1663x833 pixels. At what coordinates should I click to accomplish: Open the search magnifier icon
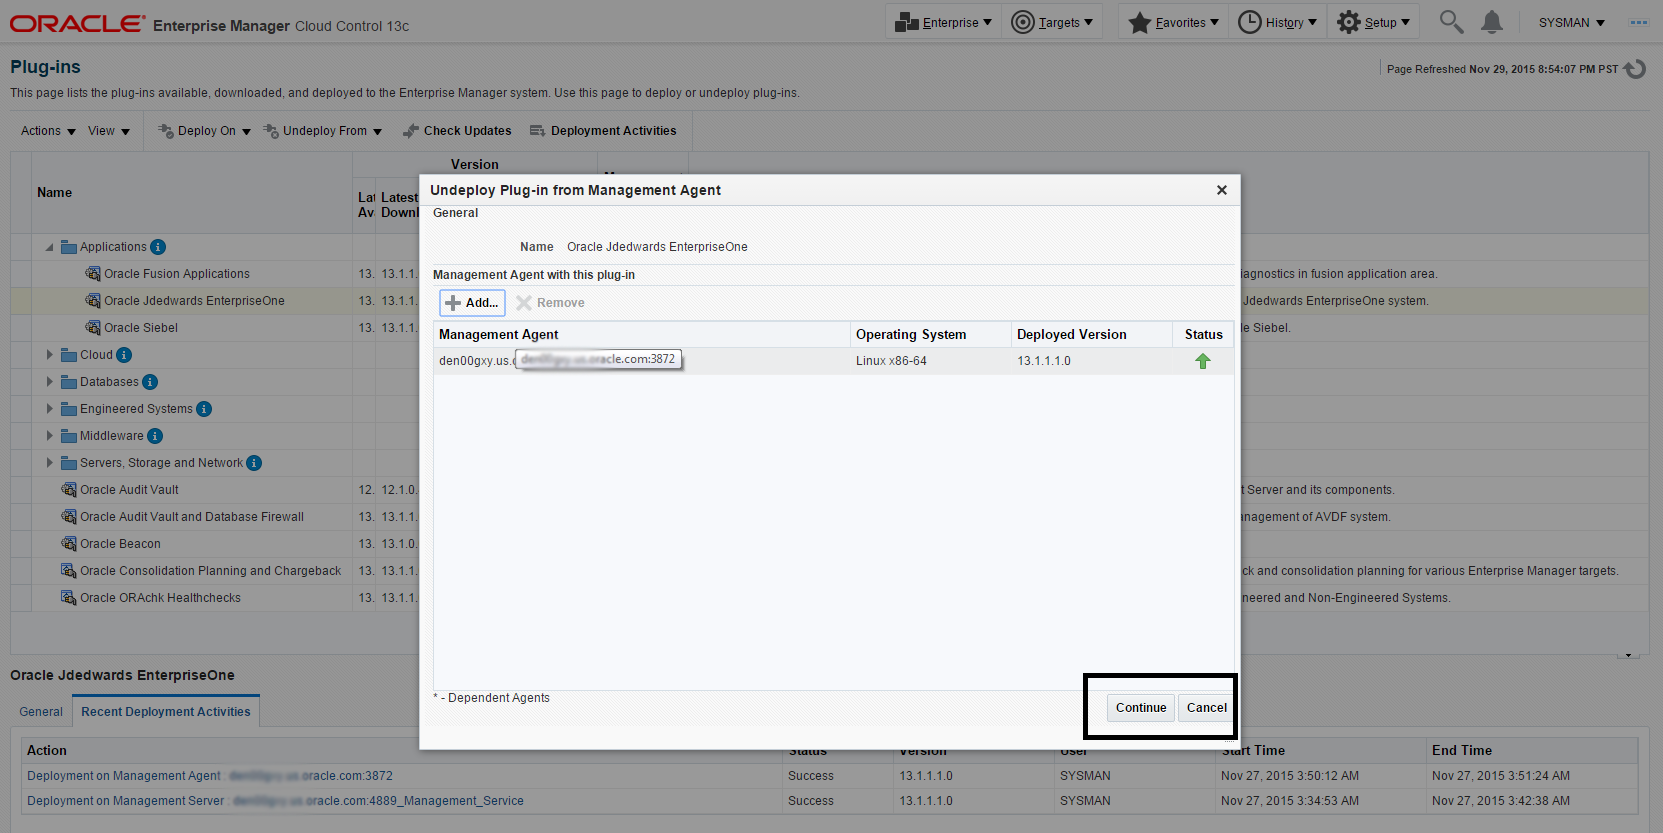point(1451,22)
